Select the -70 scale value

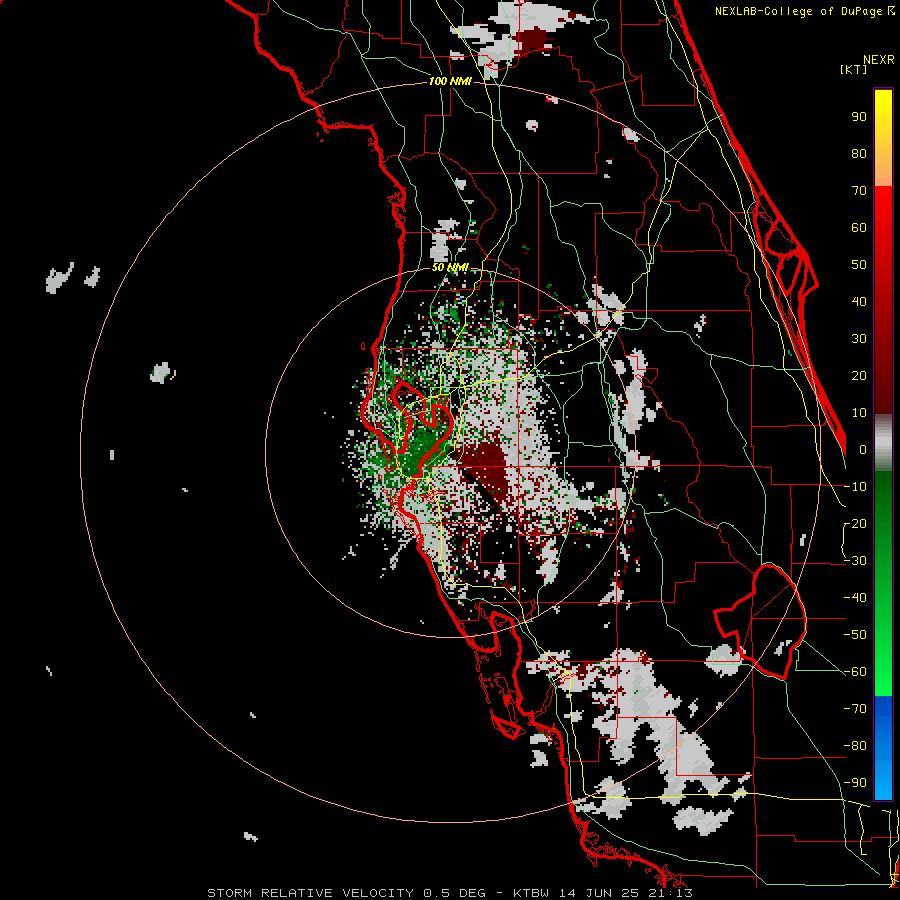pos(856,709)
